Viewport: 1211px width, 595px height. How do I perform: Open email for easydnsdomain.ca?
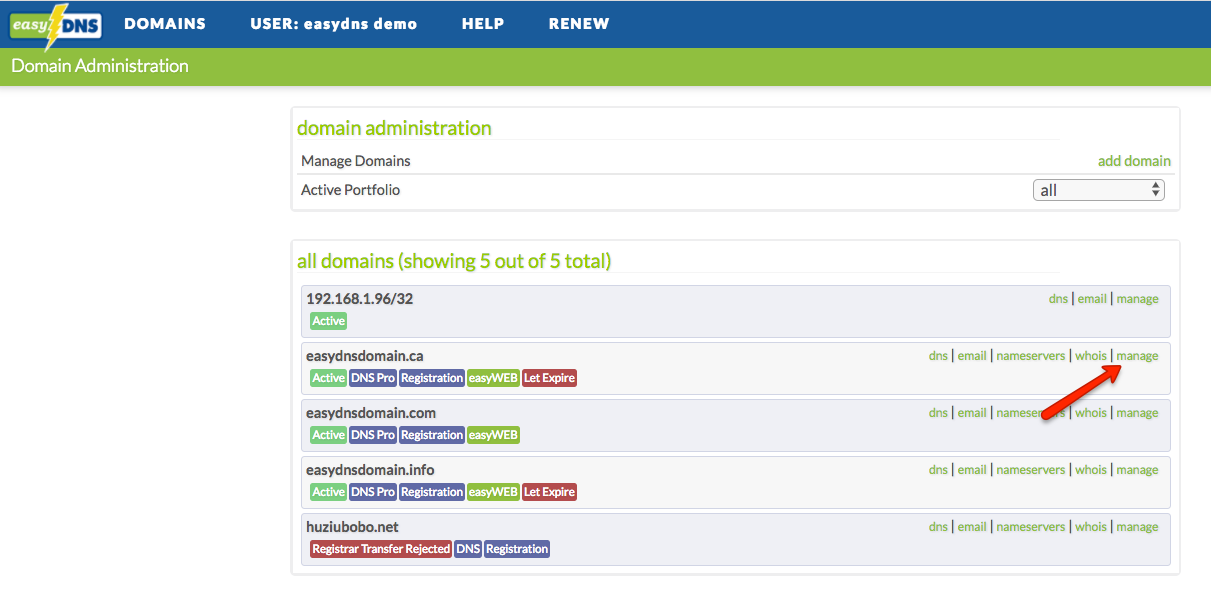(x=972, y=356)
